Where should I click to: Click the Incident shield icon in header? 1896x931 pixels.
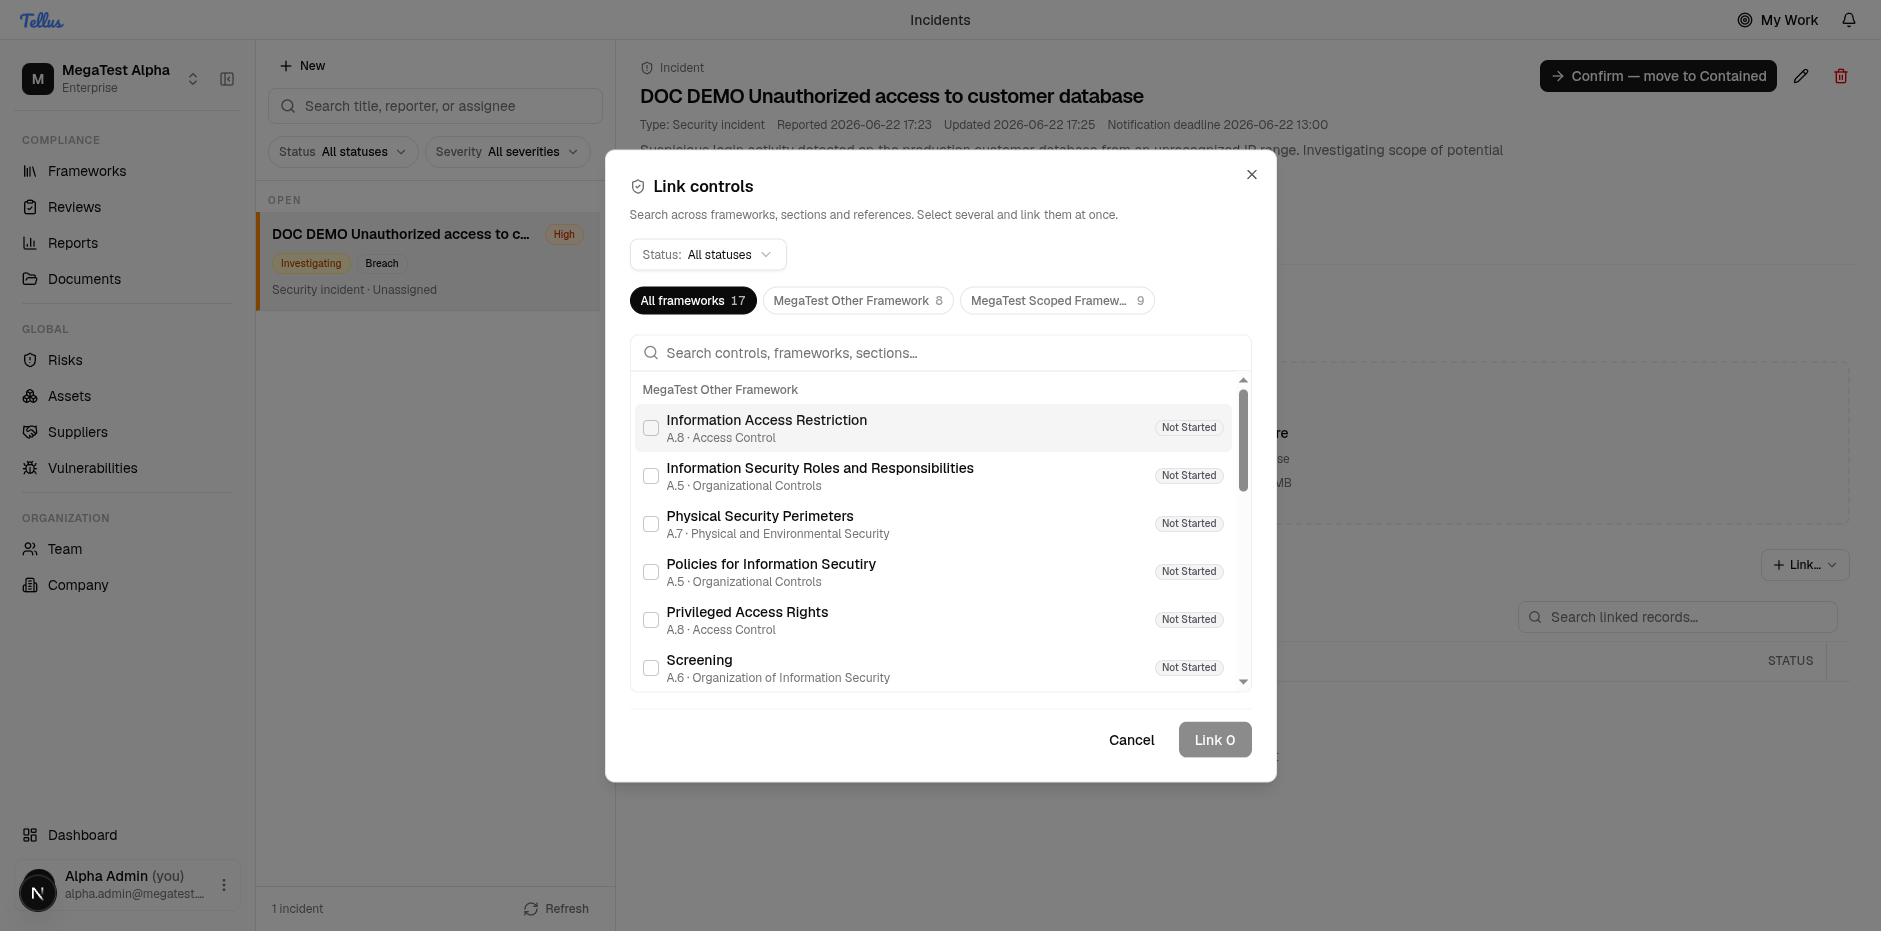(647, 68)
